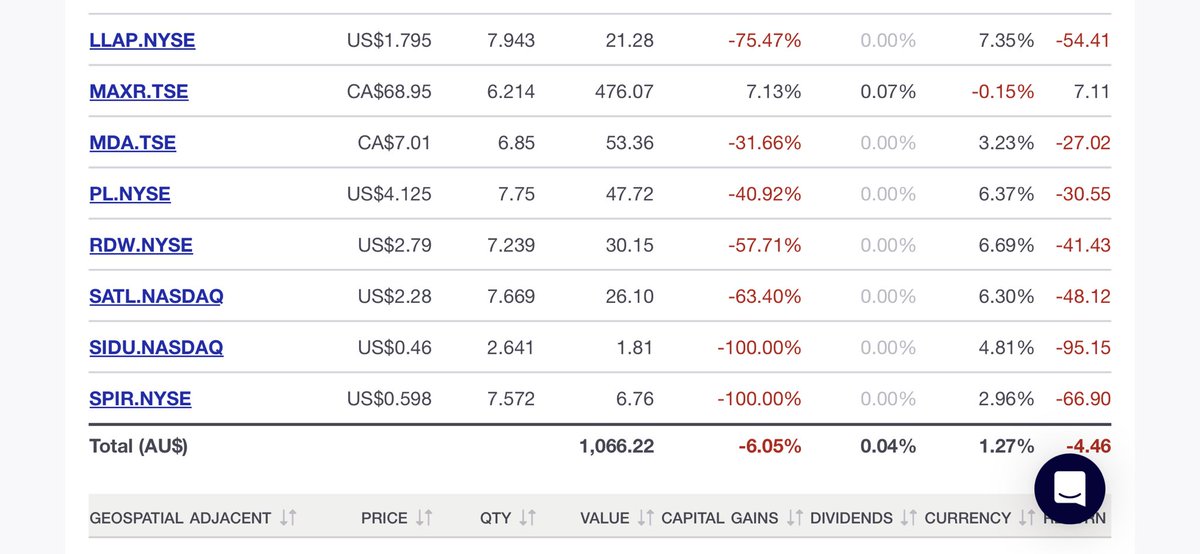The height and width of the screenshot is (554, 1200).
Task: Open the LLAP.NYSE holding link
Action: click(142, 41)
